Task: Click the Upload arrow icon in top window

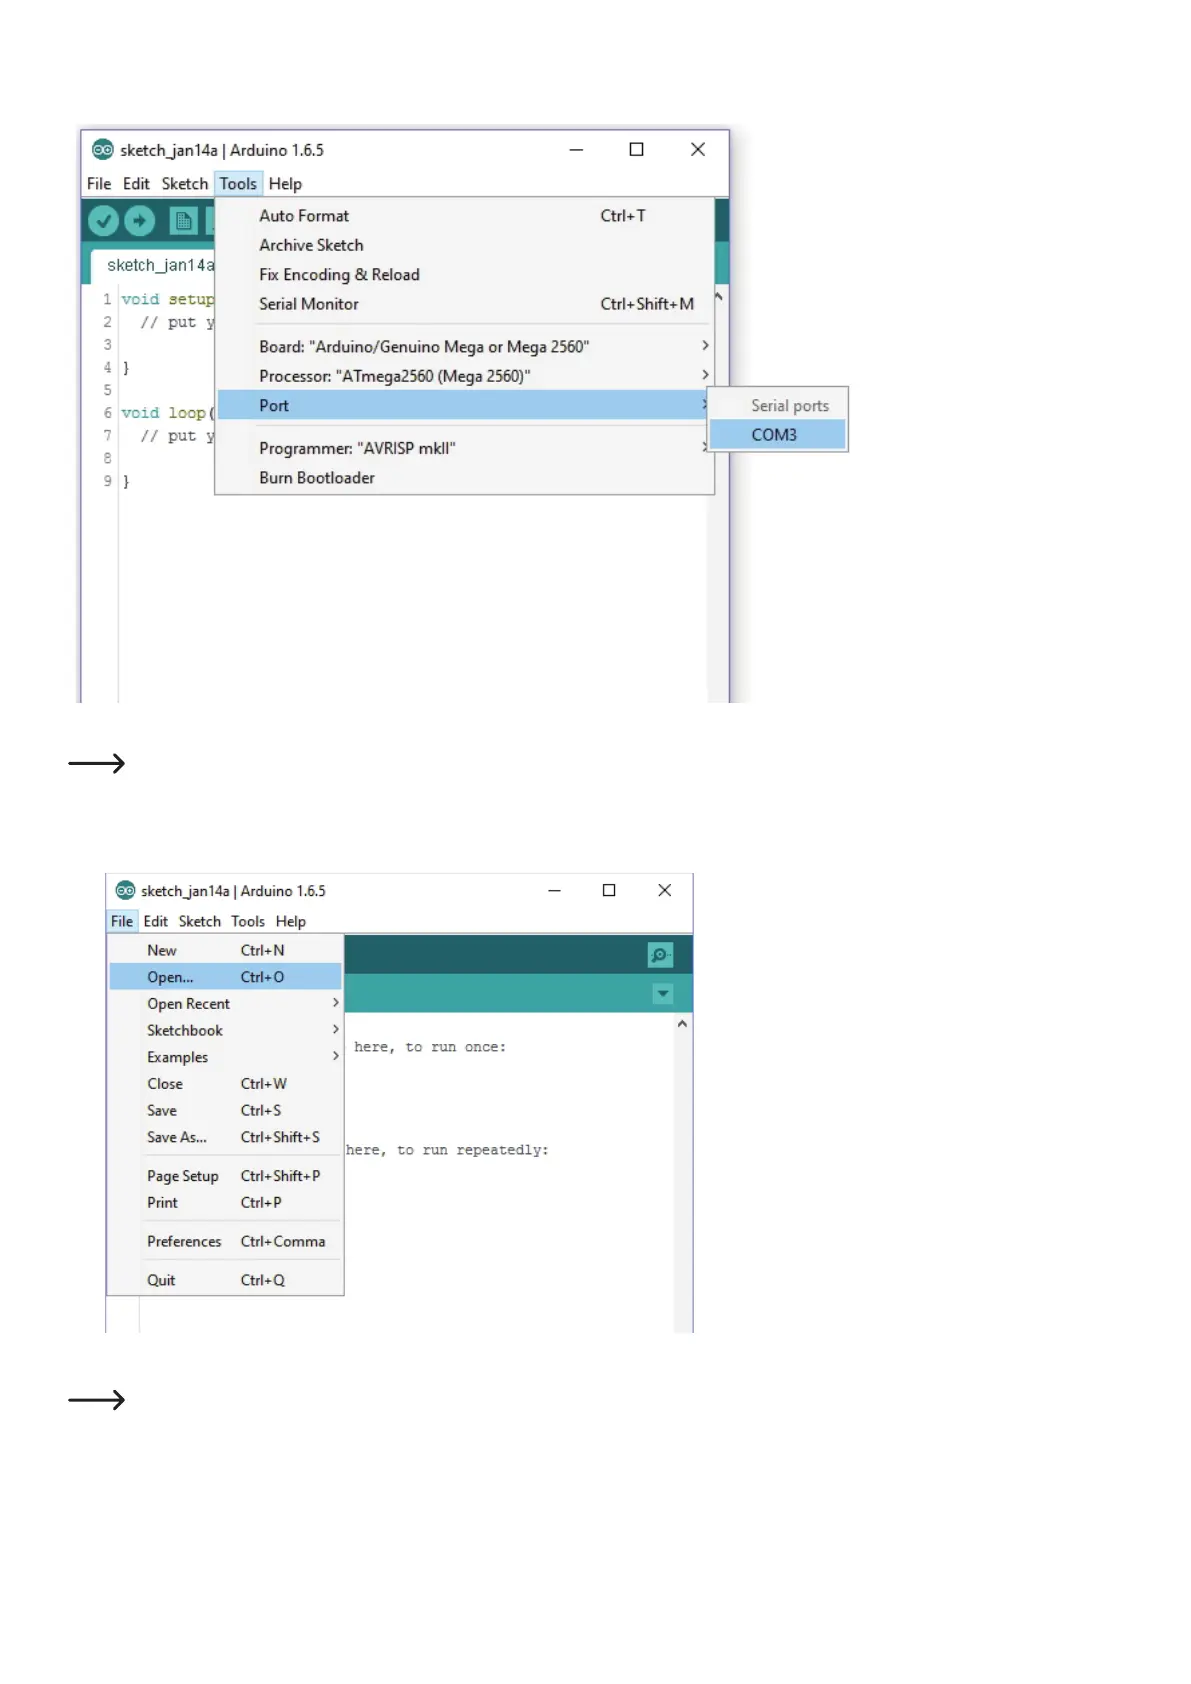Action: (x=140, y=220)
